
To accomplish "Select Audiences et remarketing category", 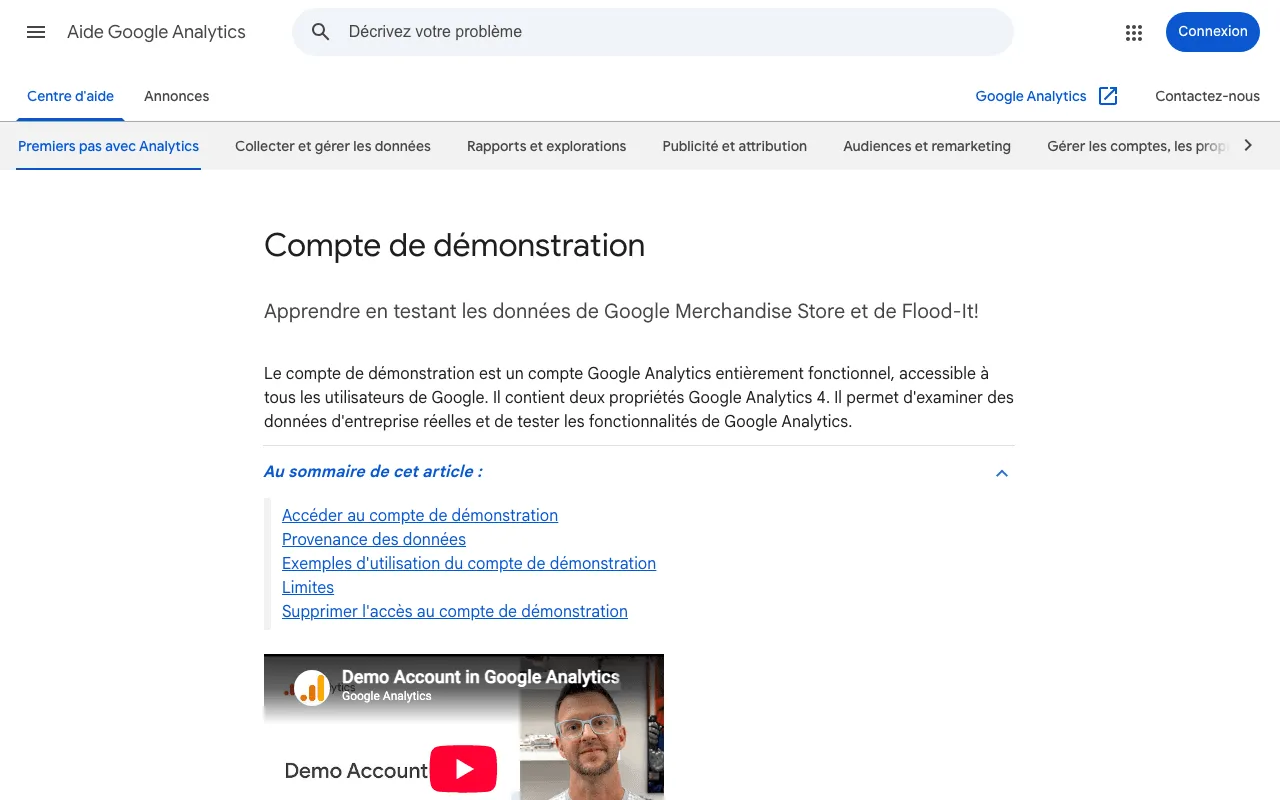I will (x=927, y=146).
